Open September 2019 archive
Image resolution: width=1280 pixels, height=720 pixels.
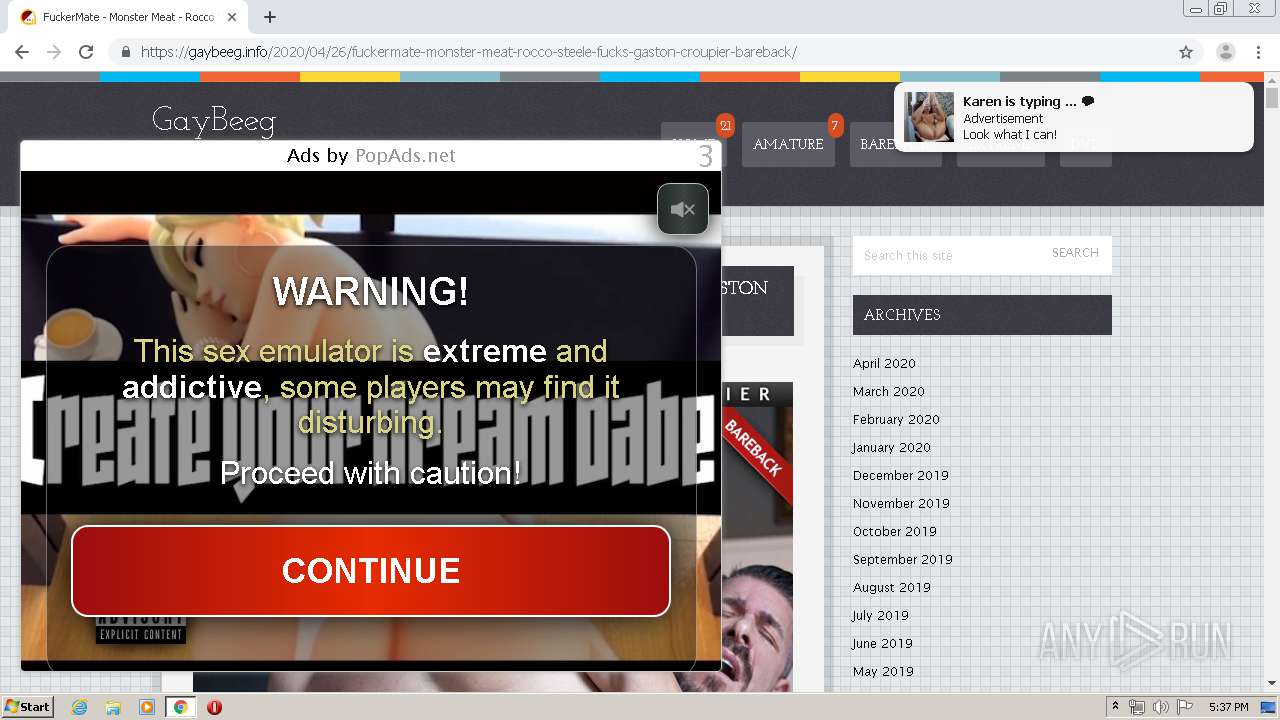point(903,559)
